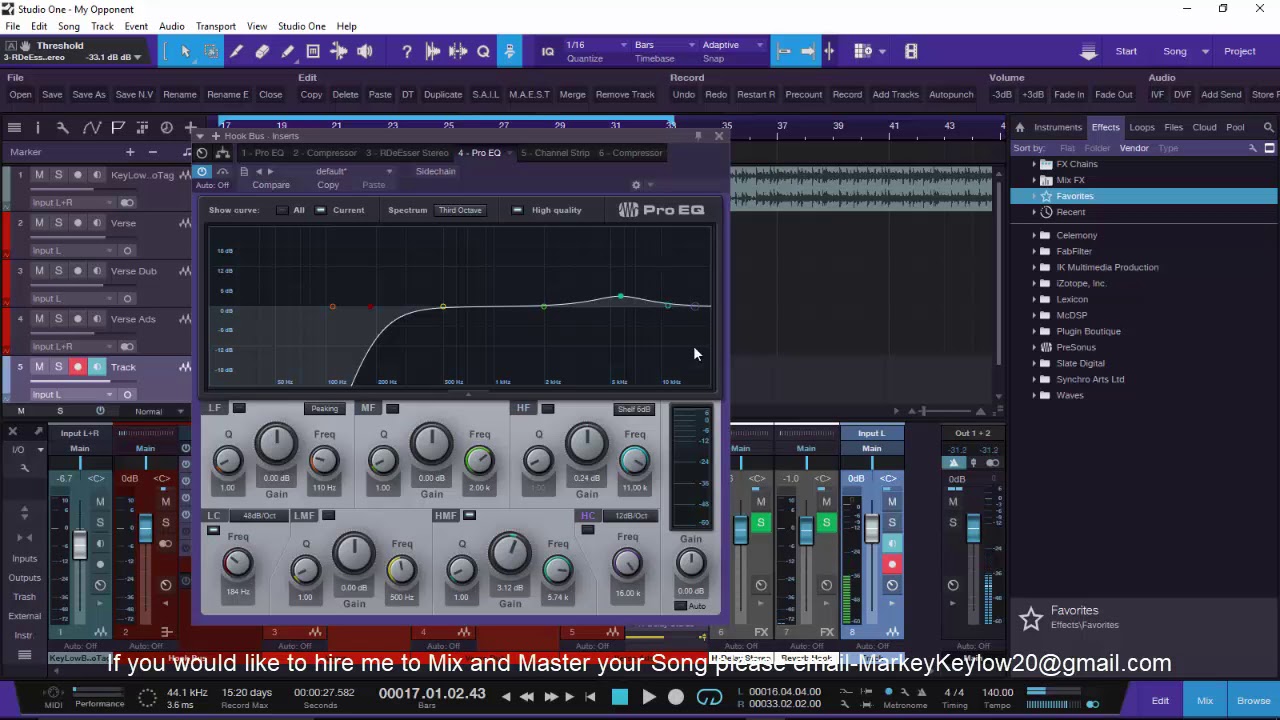Switch to 5 - Channel Strip insert tab
Screen dimensions: 1280x720
[x=555, y=153]
